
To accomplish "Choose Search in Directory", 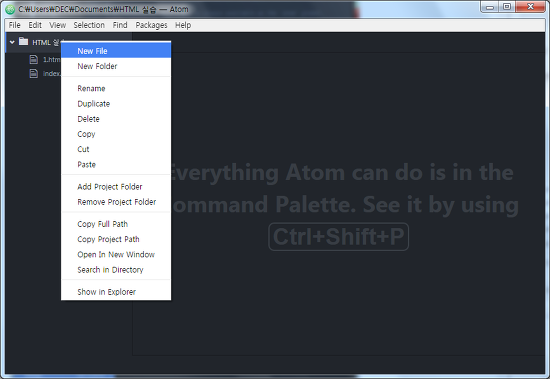I will pyautogui.click(x=116, y=270).
